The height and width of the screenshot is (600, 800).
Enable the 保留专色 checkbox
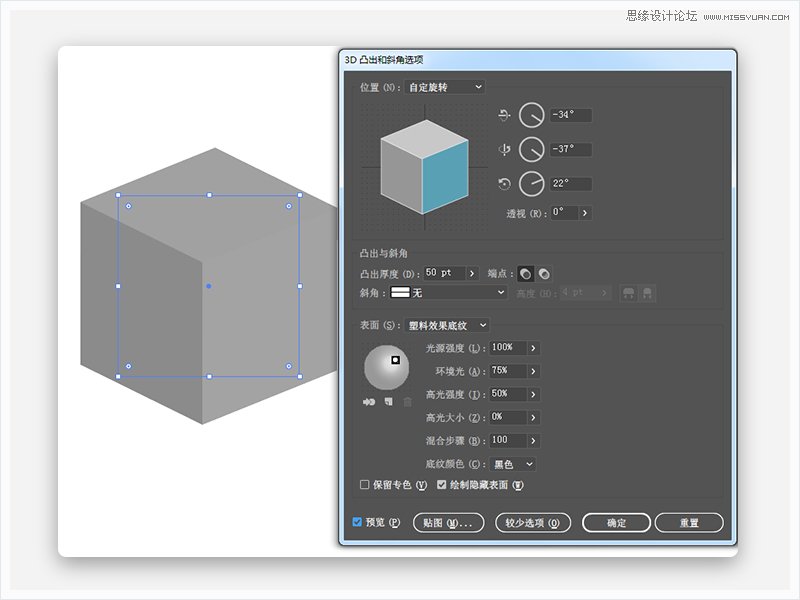click(x=364, y=485)
